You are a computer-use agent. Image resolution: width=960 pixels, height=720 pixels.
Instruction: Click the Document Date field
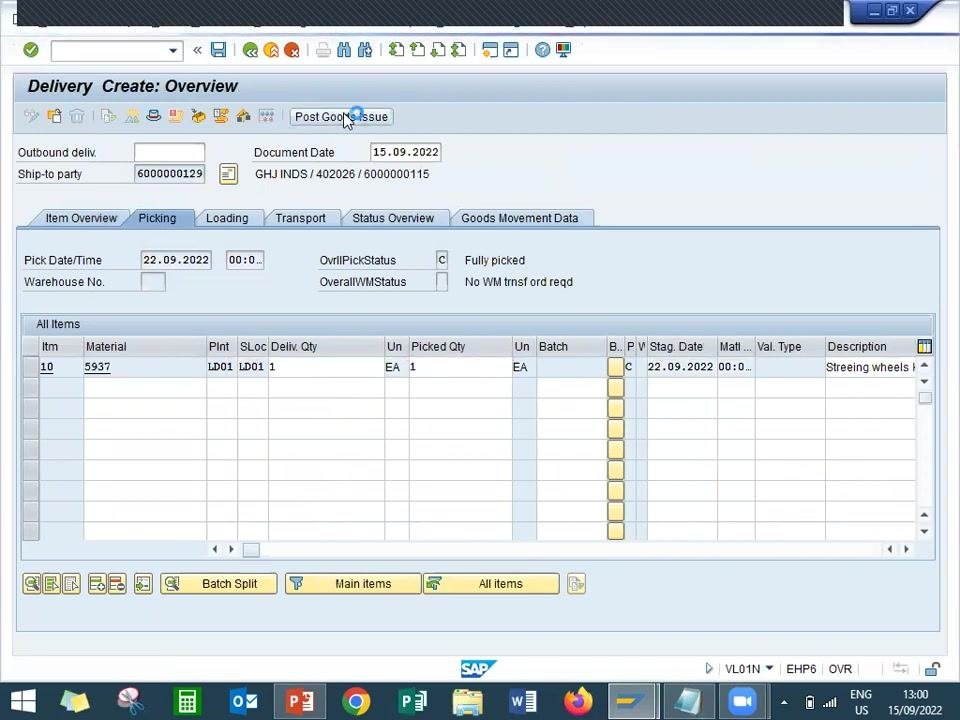(x=405, y=152)
